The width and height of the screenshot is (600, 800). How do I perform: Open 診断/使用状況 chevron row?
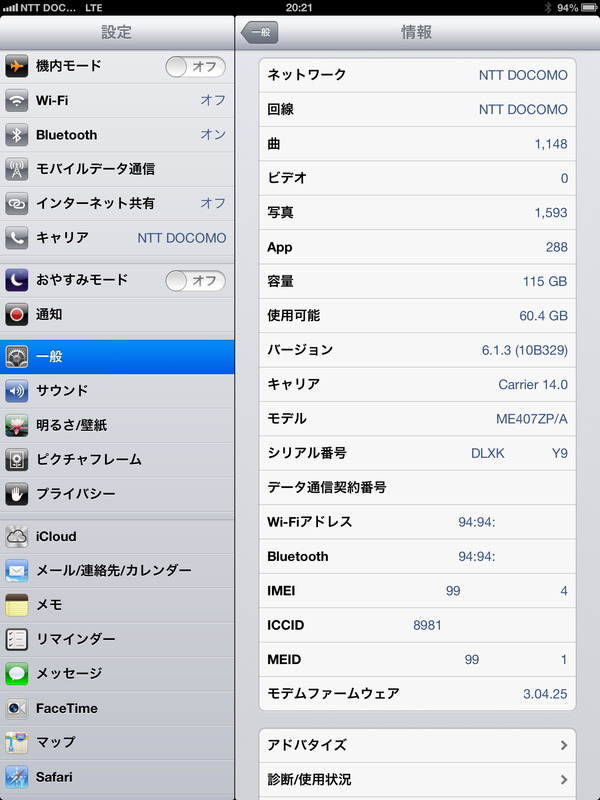coord(417,780)
